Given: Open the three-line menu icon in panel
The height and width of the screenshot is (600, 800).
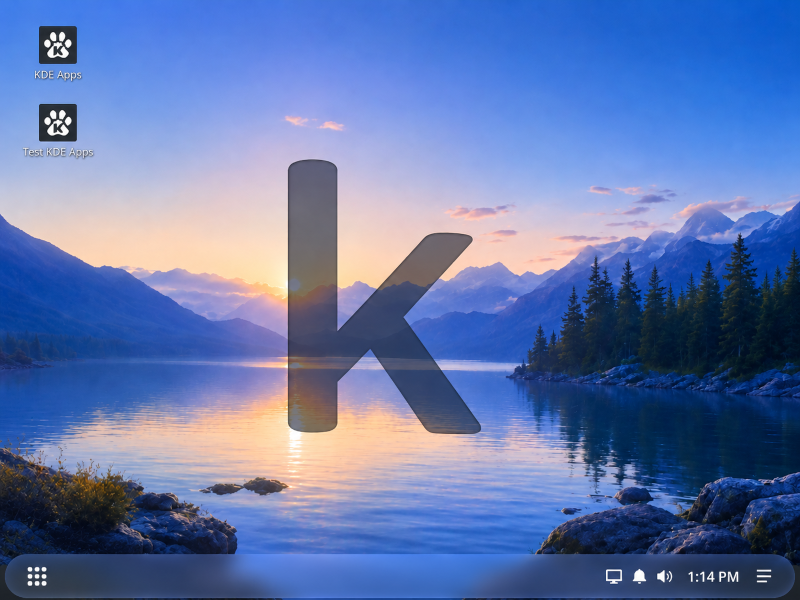Looking at the screenshot, I should tap(764, 577).
